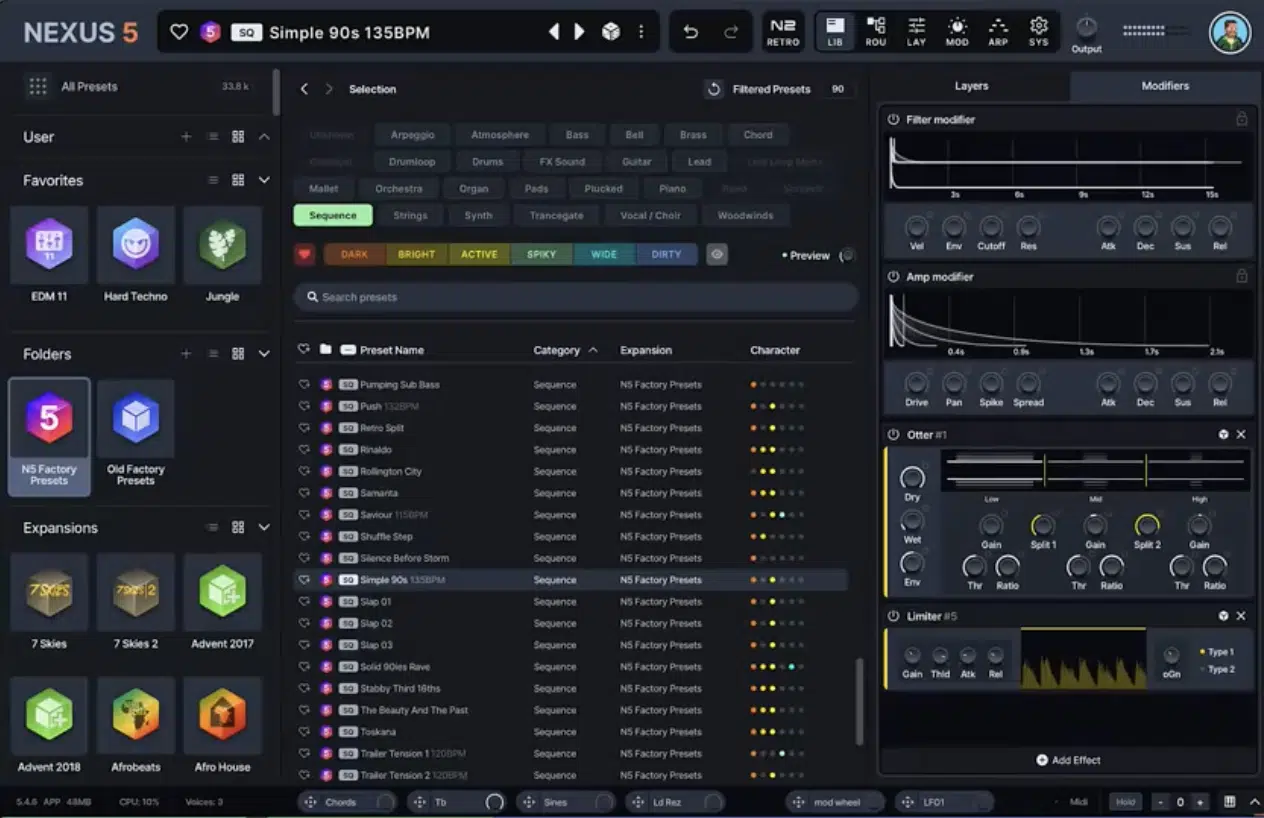This screenshot has width=1264, height=818.
Task: Click the Filter Cutoff knob
Action: point(991,227)
